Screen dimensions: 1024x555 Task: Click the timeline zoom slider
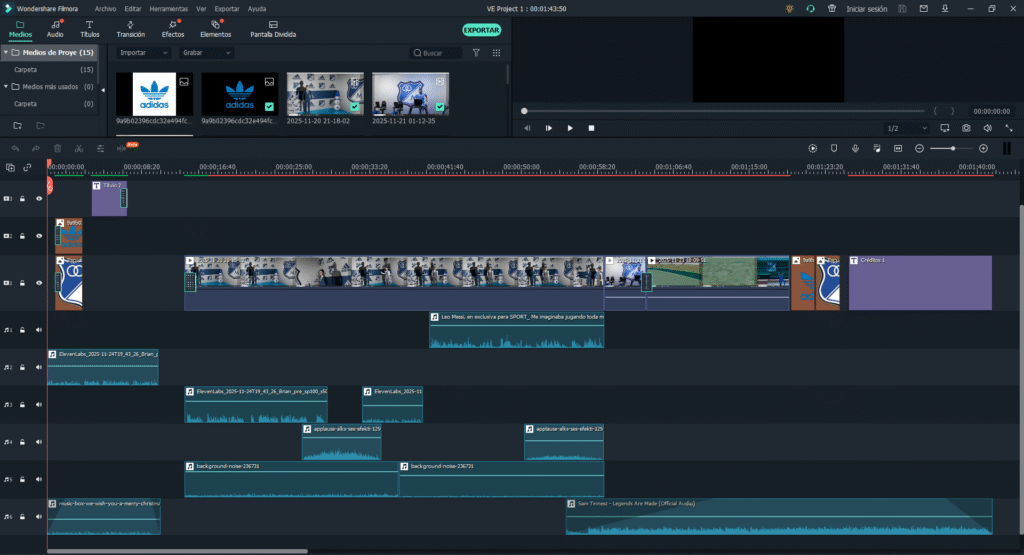(951, 148)
